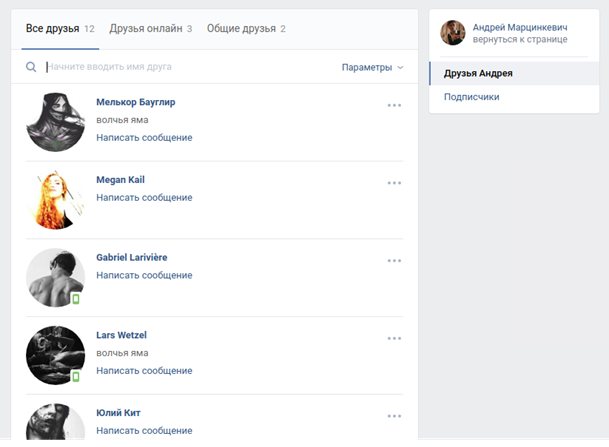Open the Юлий Кит profile link
The height and width of the screenshot is (447, 609).
(118, 413)
